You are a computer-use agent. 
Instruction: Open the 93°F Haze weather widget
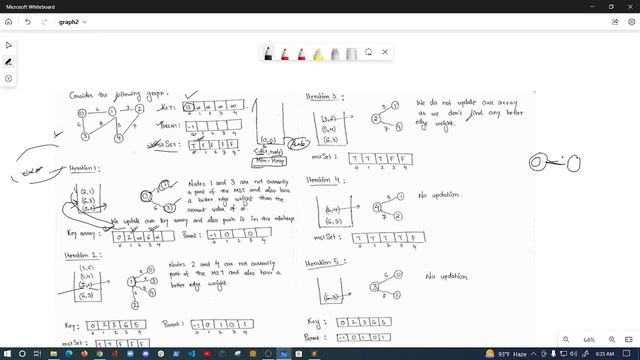506,354
